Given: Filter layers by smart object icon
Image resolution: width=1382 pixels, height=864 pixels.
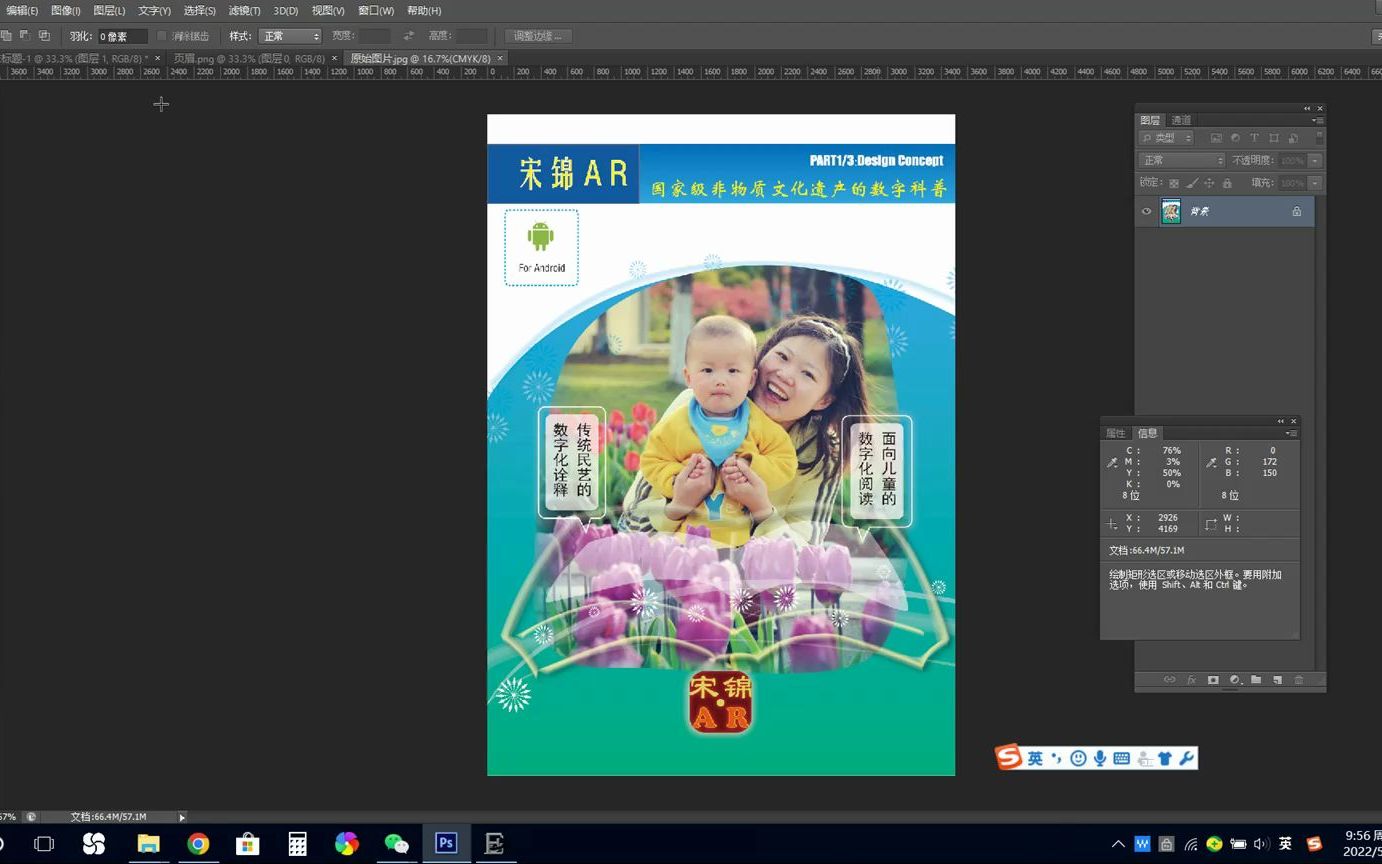Looking at the screenshot, I should click(x=1293, y=138).
